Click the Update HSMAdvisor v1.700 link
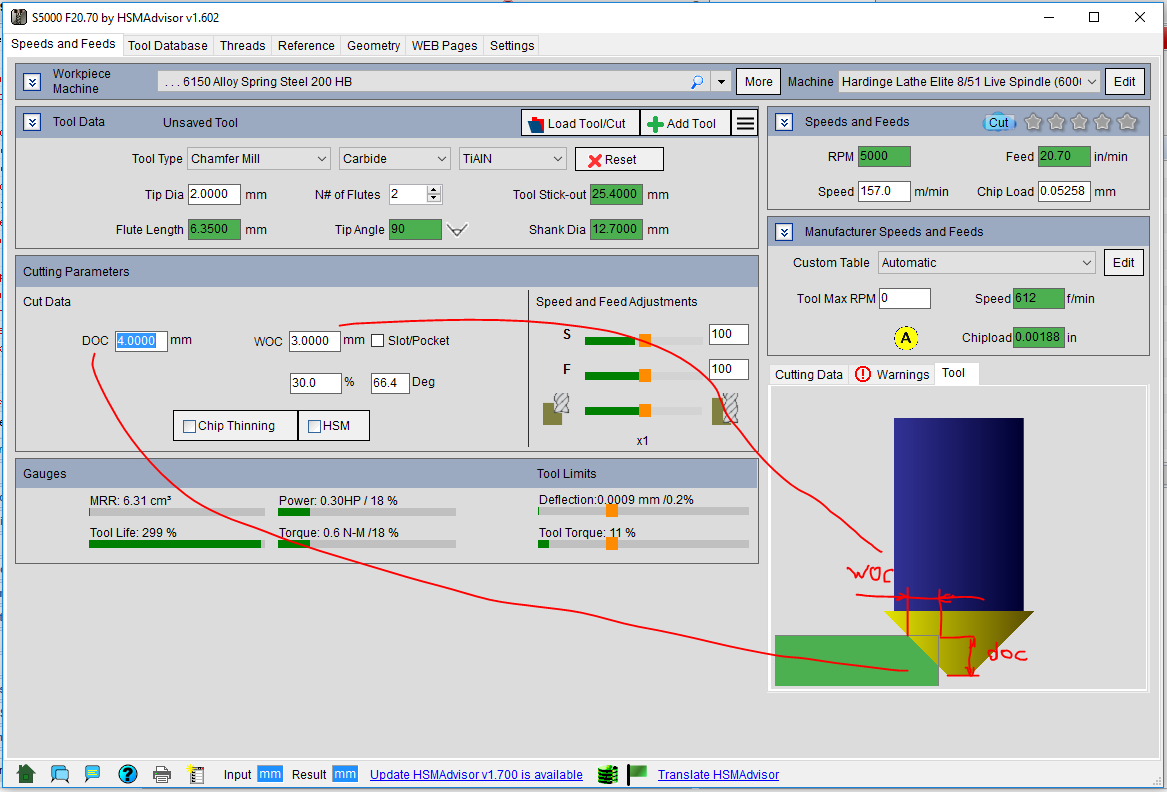 tap(476, 775)
